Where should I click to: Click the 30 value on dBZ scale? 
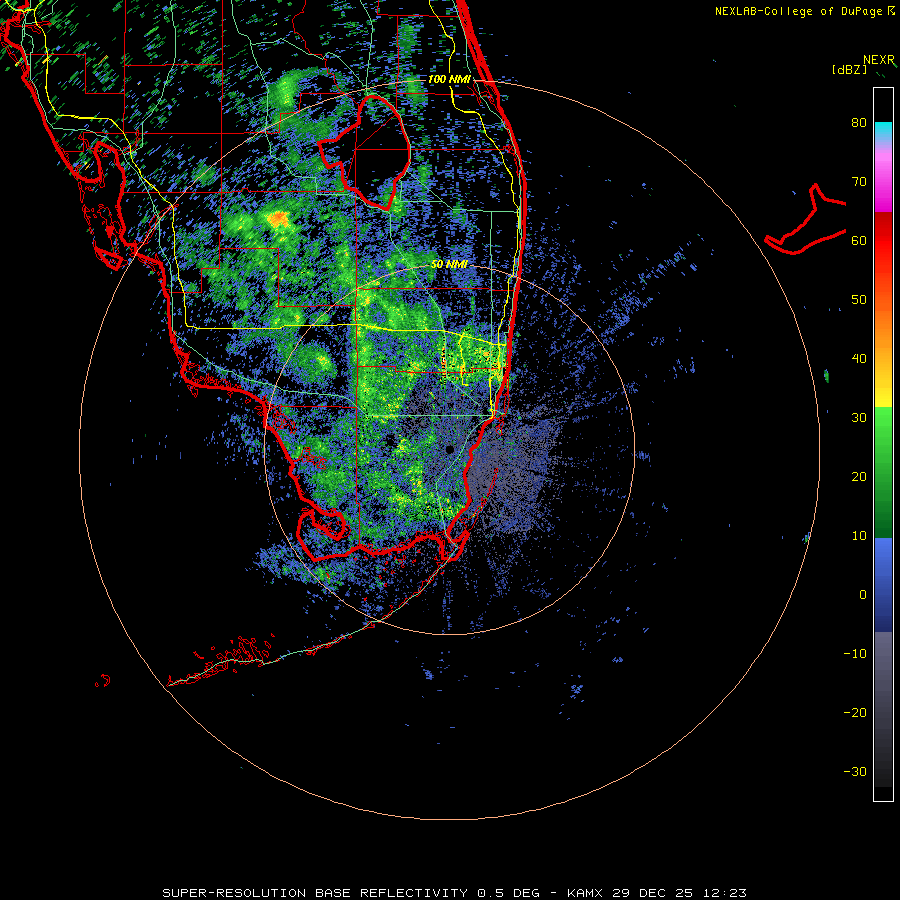[859, 418]
